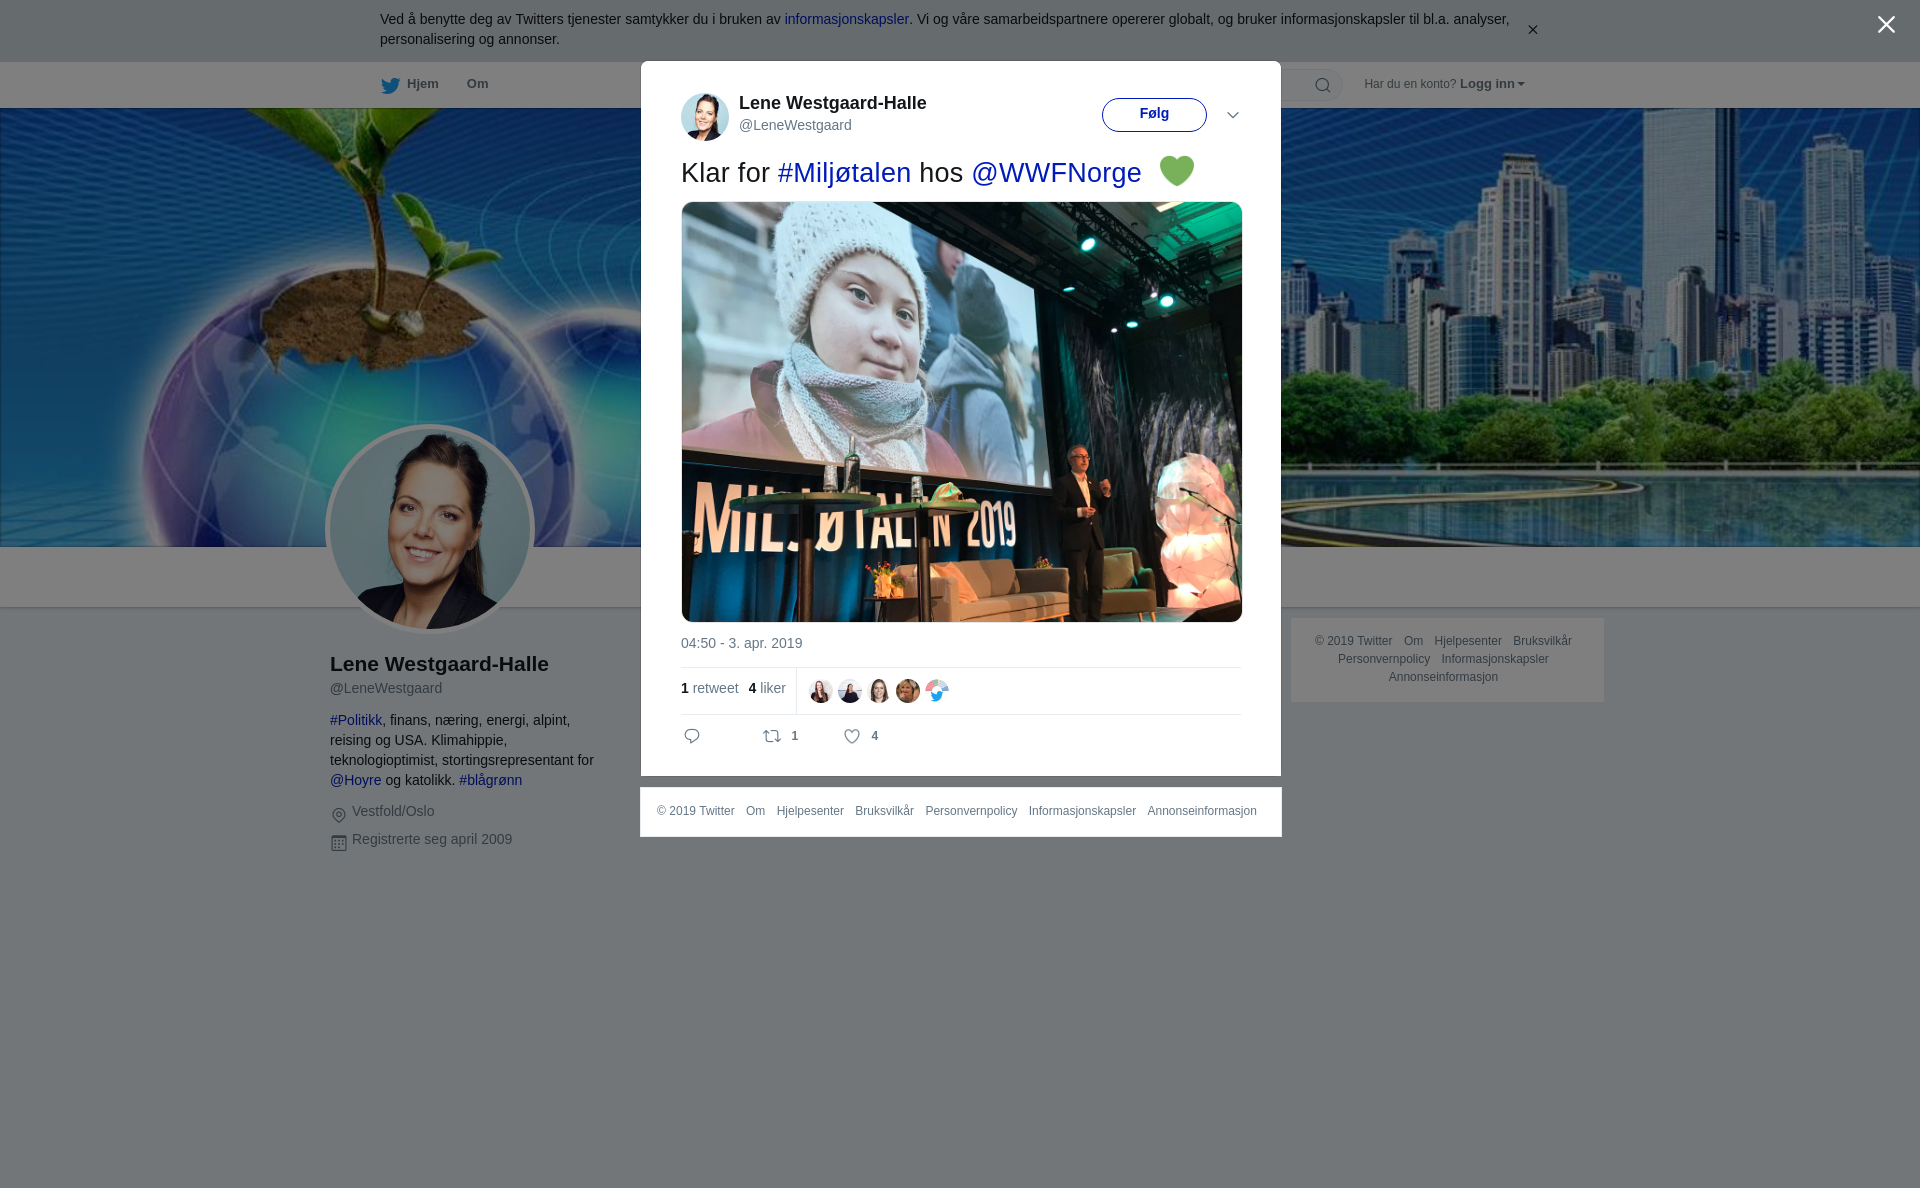The height and width of the screenshot is (1188, 1920).
Task: Click the green heart emoji in tweet
Action: [x=1177, y=171]
